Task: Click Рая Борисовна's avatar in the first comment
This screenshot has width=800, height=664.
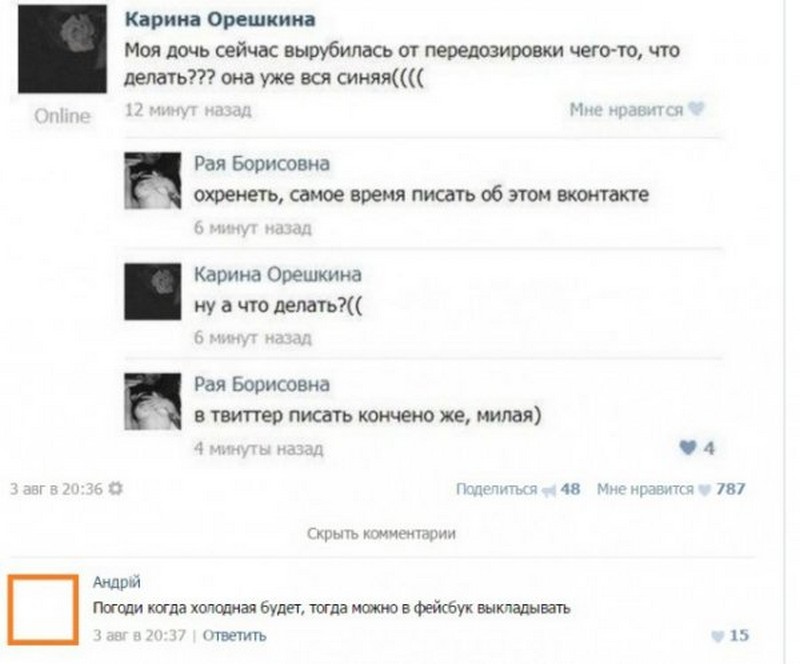Action: tap(151, 181)
